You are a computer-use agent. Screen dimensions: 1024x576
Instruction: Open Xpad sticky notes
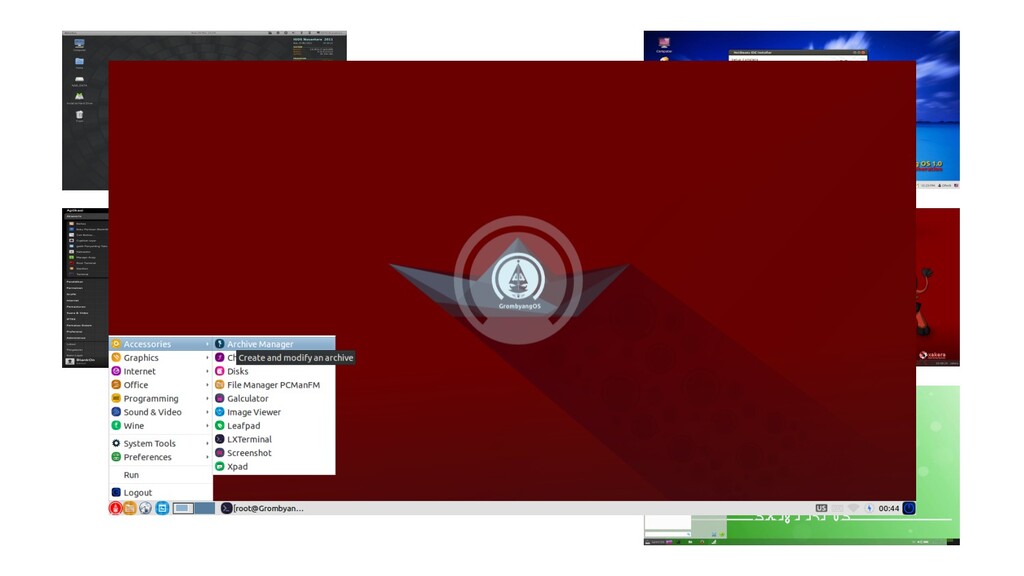274,467
